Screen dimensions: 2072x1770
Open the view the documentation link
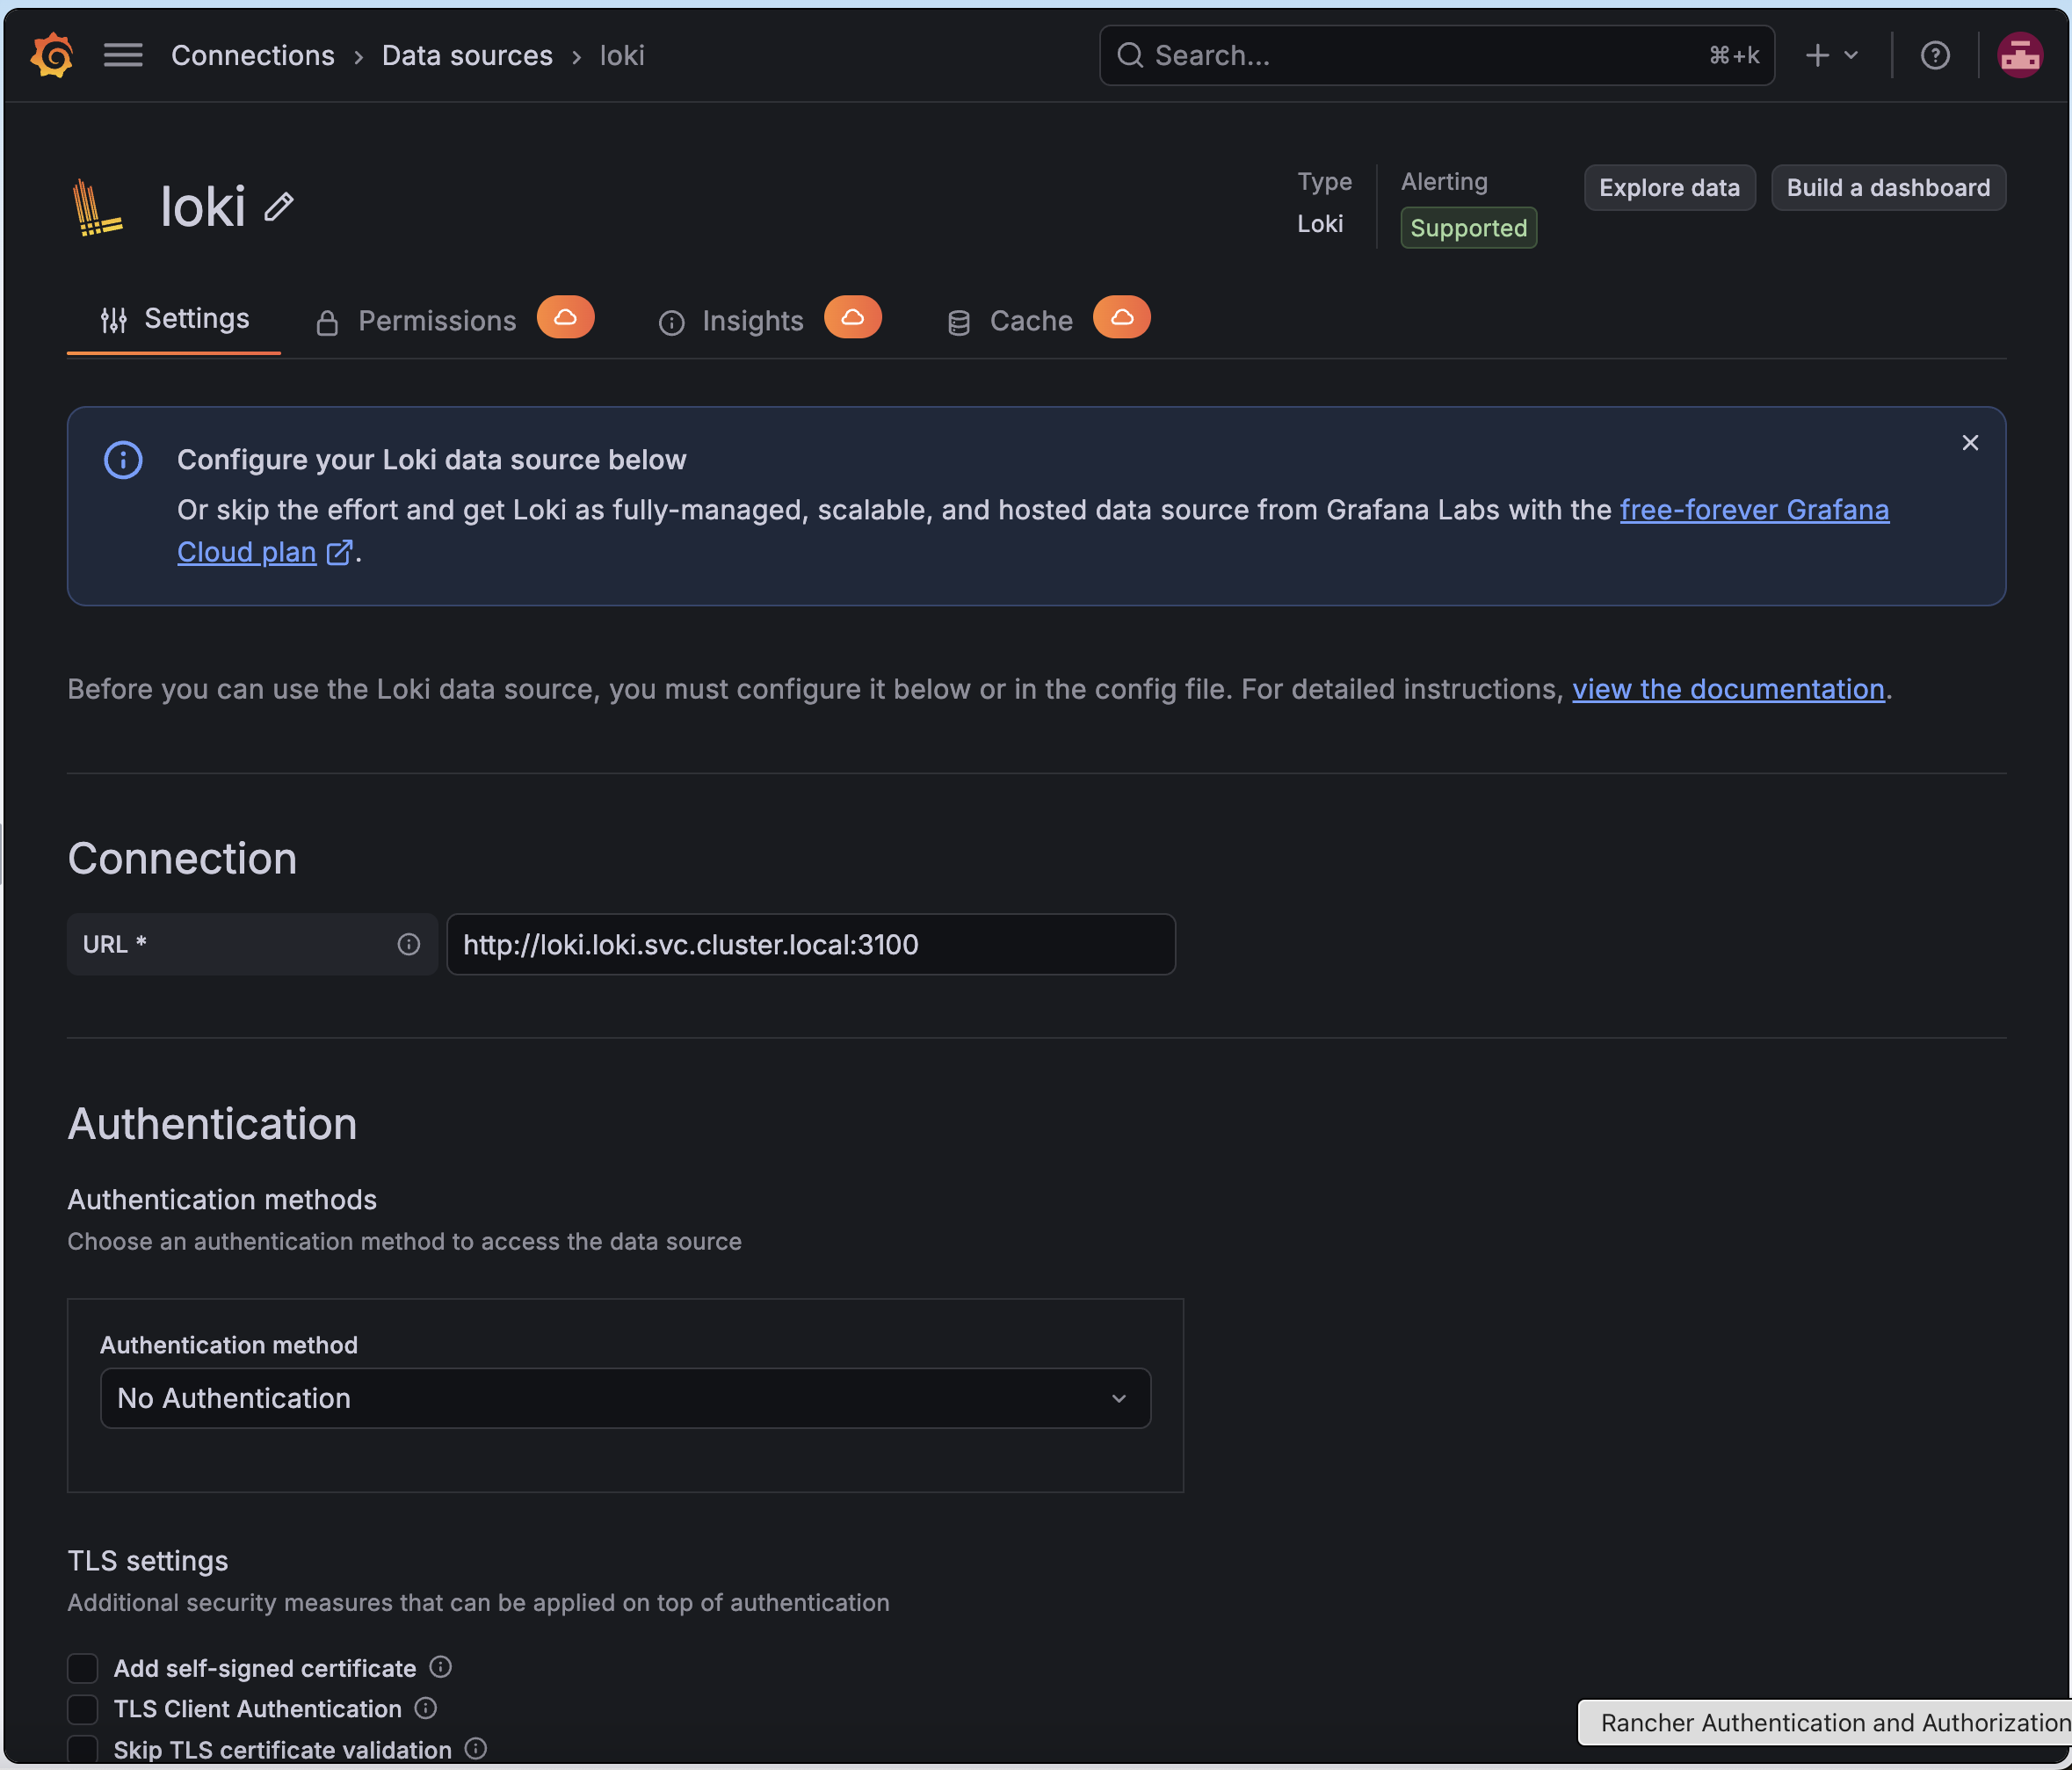click(1728, 689)
